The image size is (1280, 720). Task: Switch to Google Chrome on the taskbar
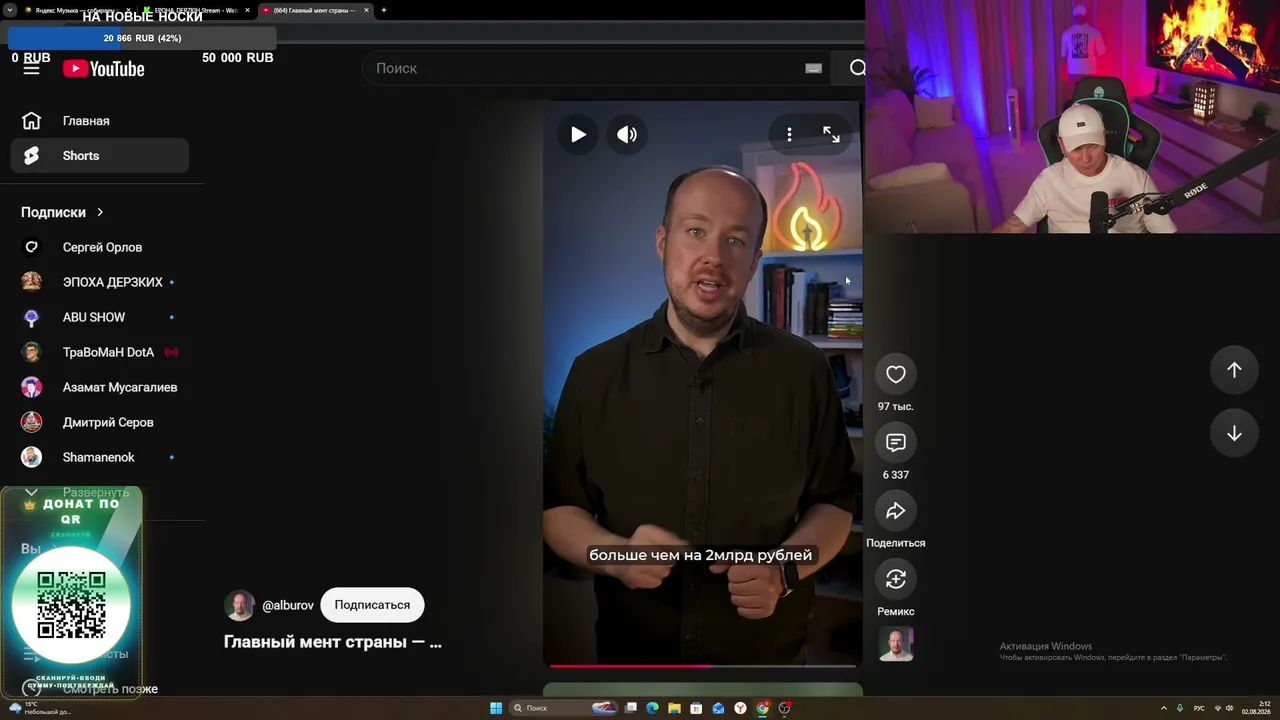[x=763, y=708]
